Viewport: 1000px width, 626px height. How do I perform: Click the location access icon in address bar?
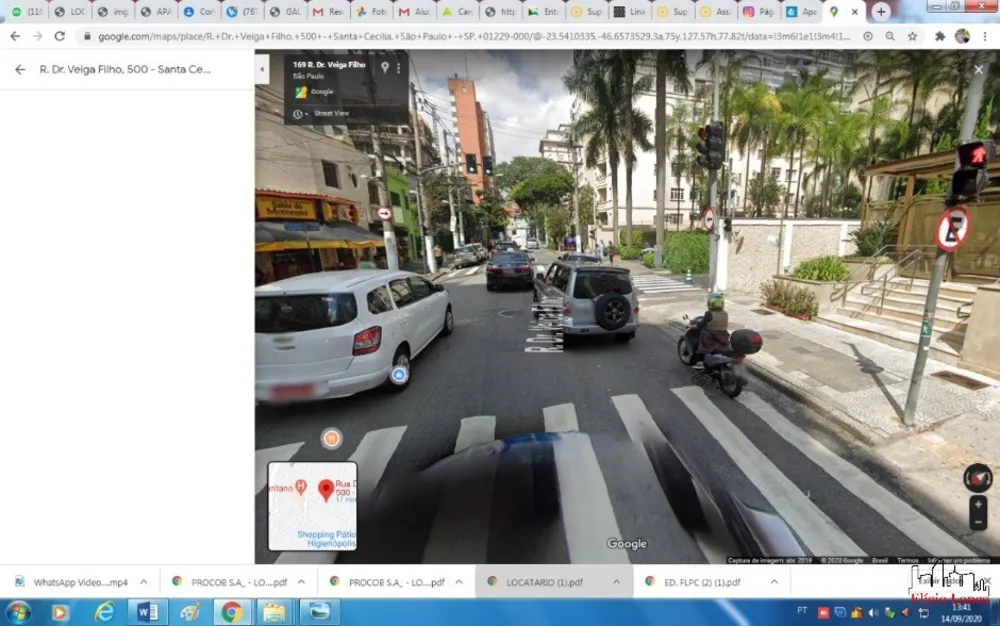click(x=868, y=37)
